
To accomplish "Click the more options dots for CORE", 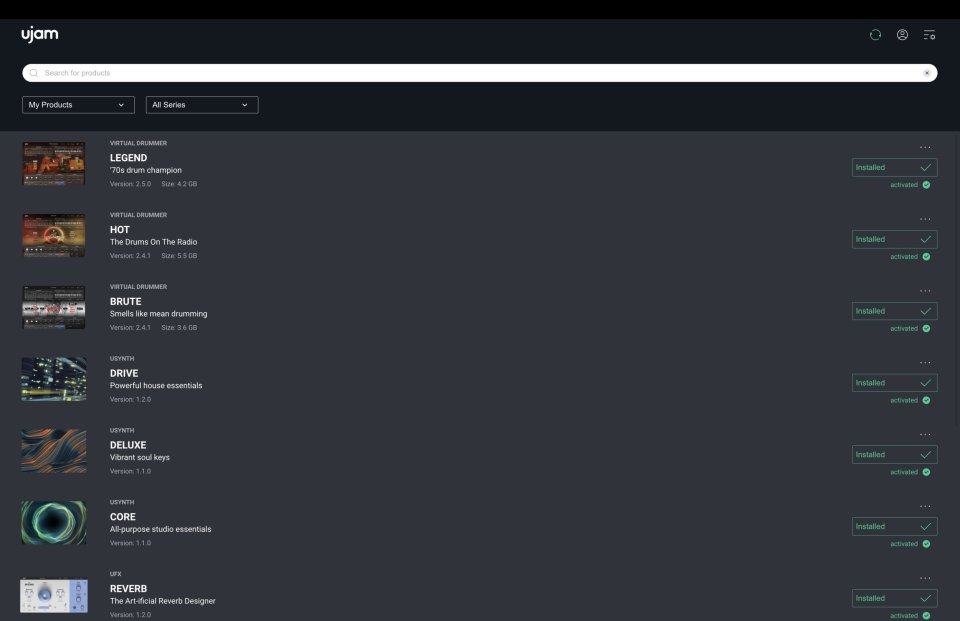I will click(x=925, y=507).
